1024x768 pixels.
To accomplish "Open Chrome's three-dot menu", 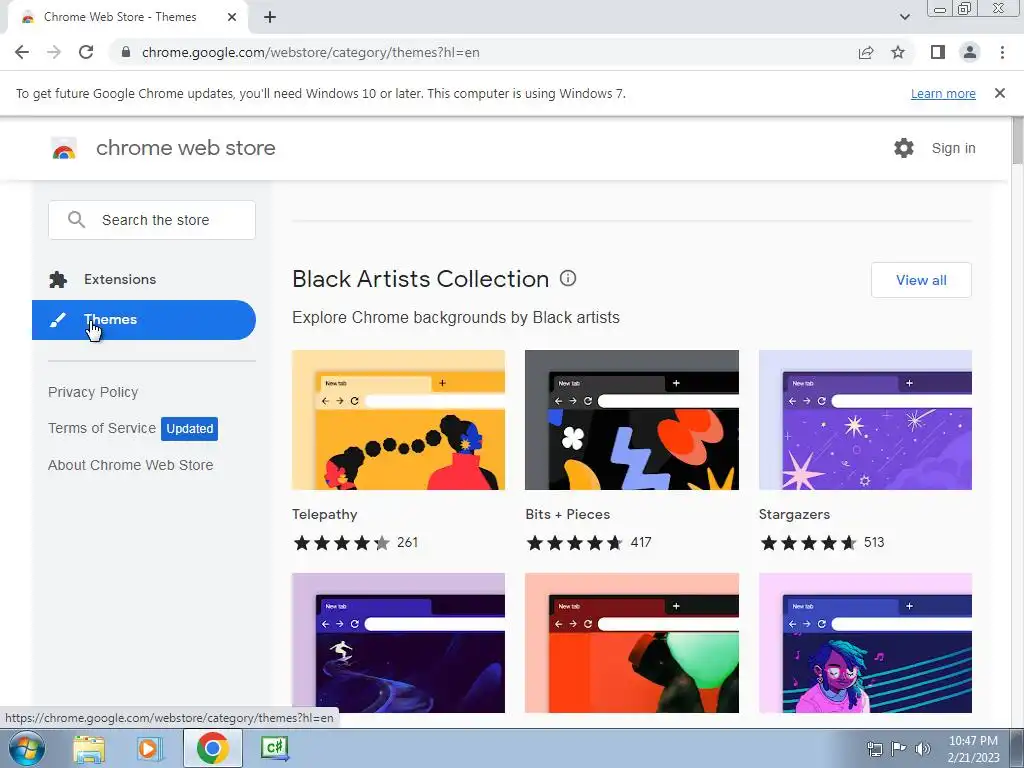I will pyautogui.click(x=1002, y=52).
